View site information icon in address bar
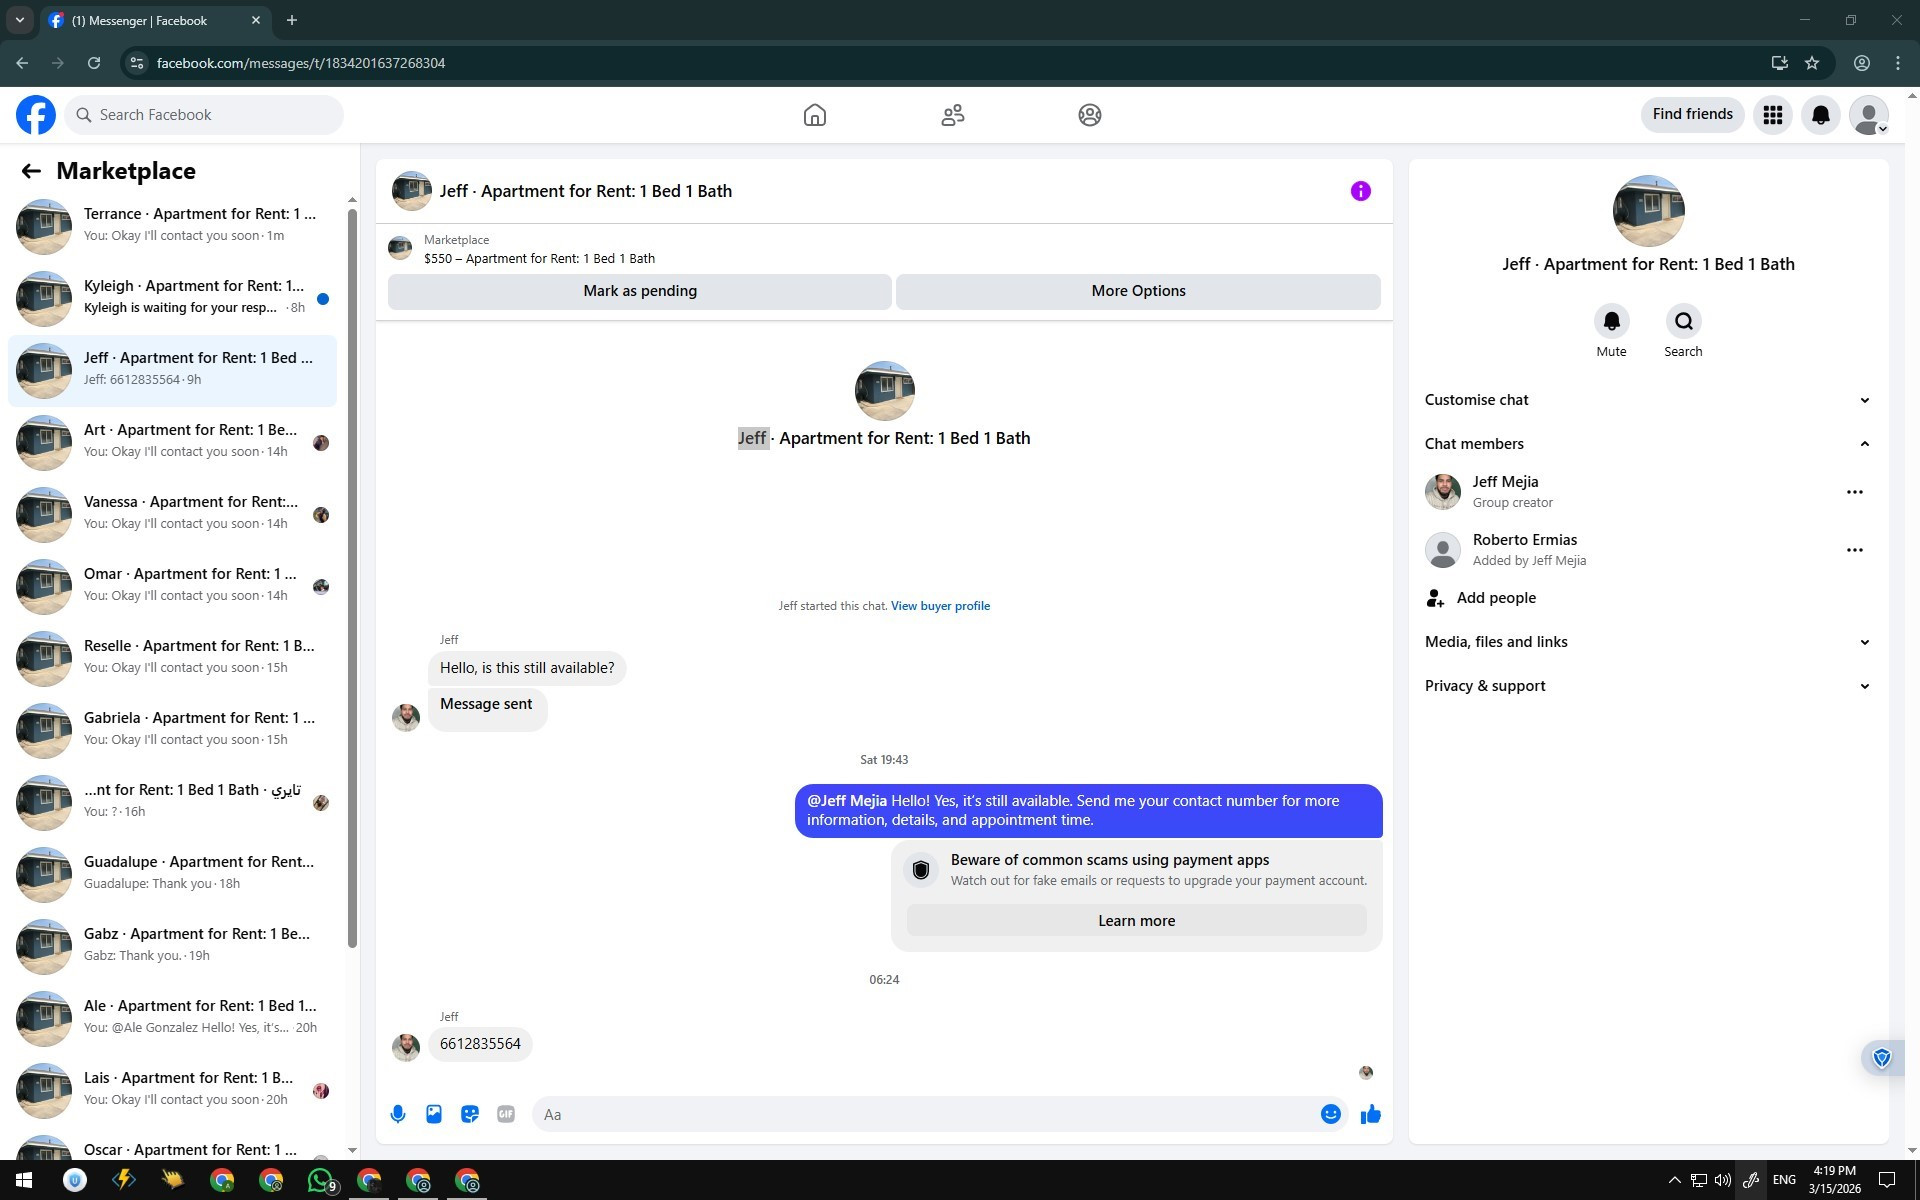1920x1200 pixels. click(x=137, y=63)
